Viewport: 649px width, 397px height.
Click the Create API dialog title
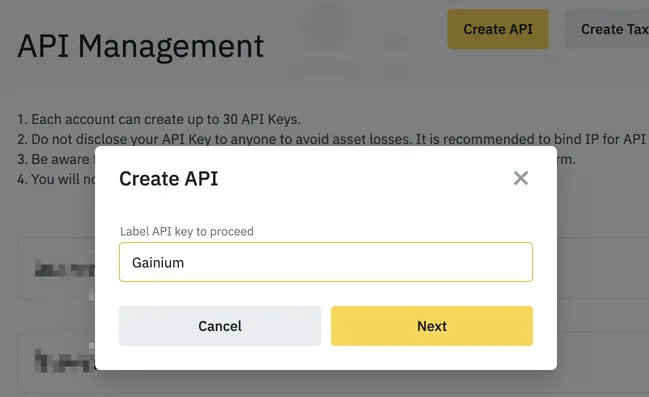click(x=168, y=179)
